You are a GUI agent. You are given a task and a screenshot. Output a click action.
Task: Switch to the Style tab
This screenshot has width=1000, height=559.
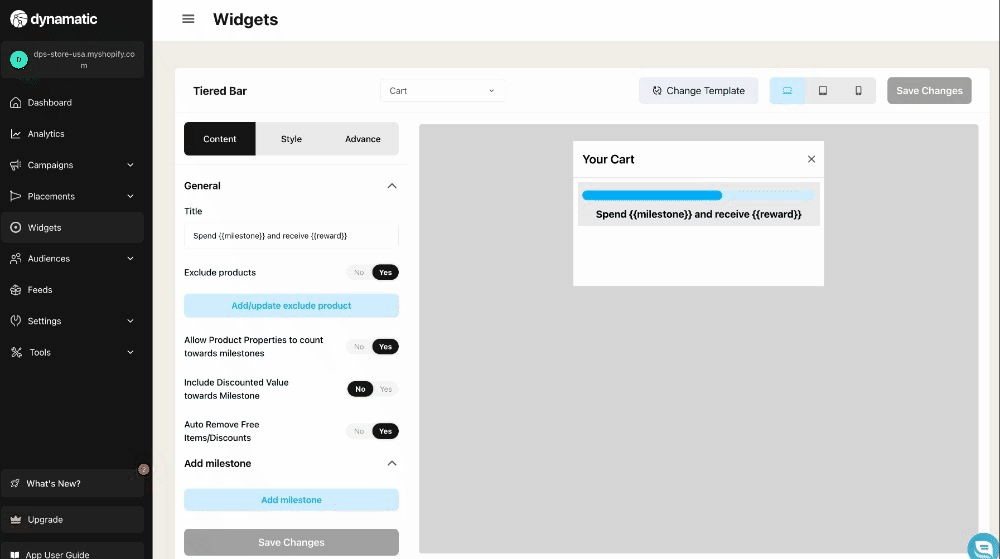[291, 139]
